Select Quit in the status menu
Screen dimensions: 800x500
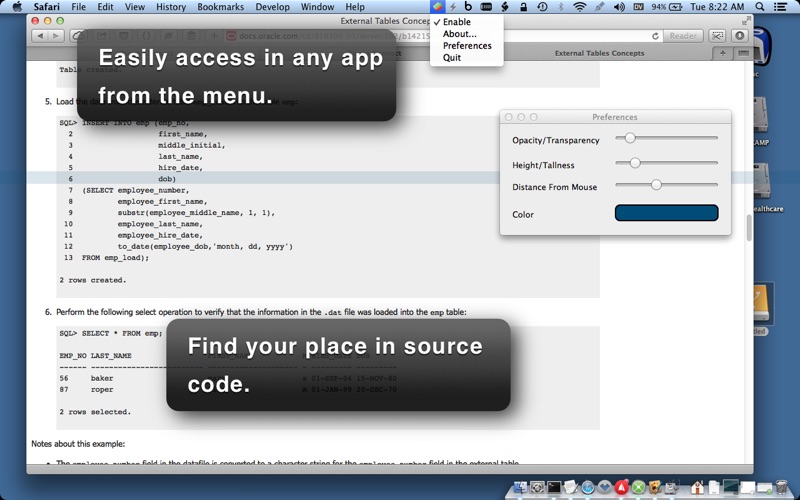(x=452, y=57)
